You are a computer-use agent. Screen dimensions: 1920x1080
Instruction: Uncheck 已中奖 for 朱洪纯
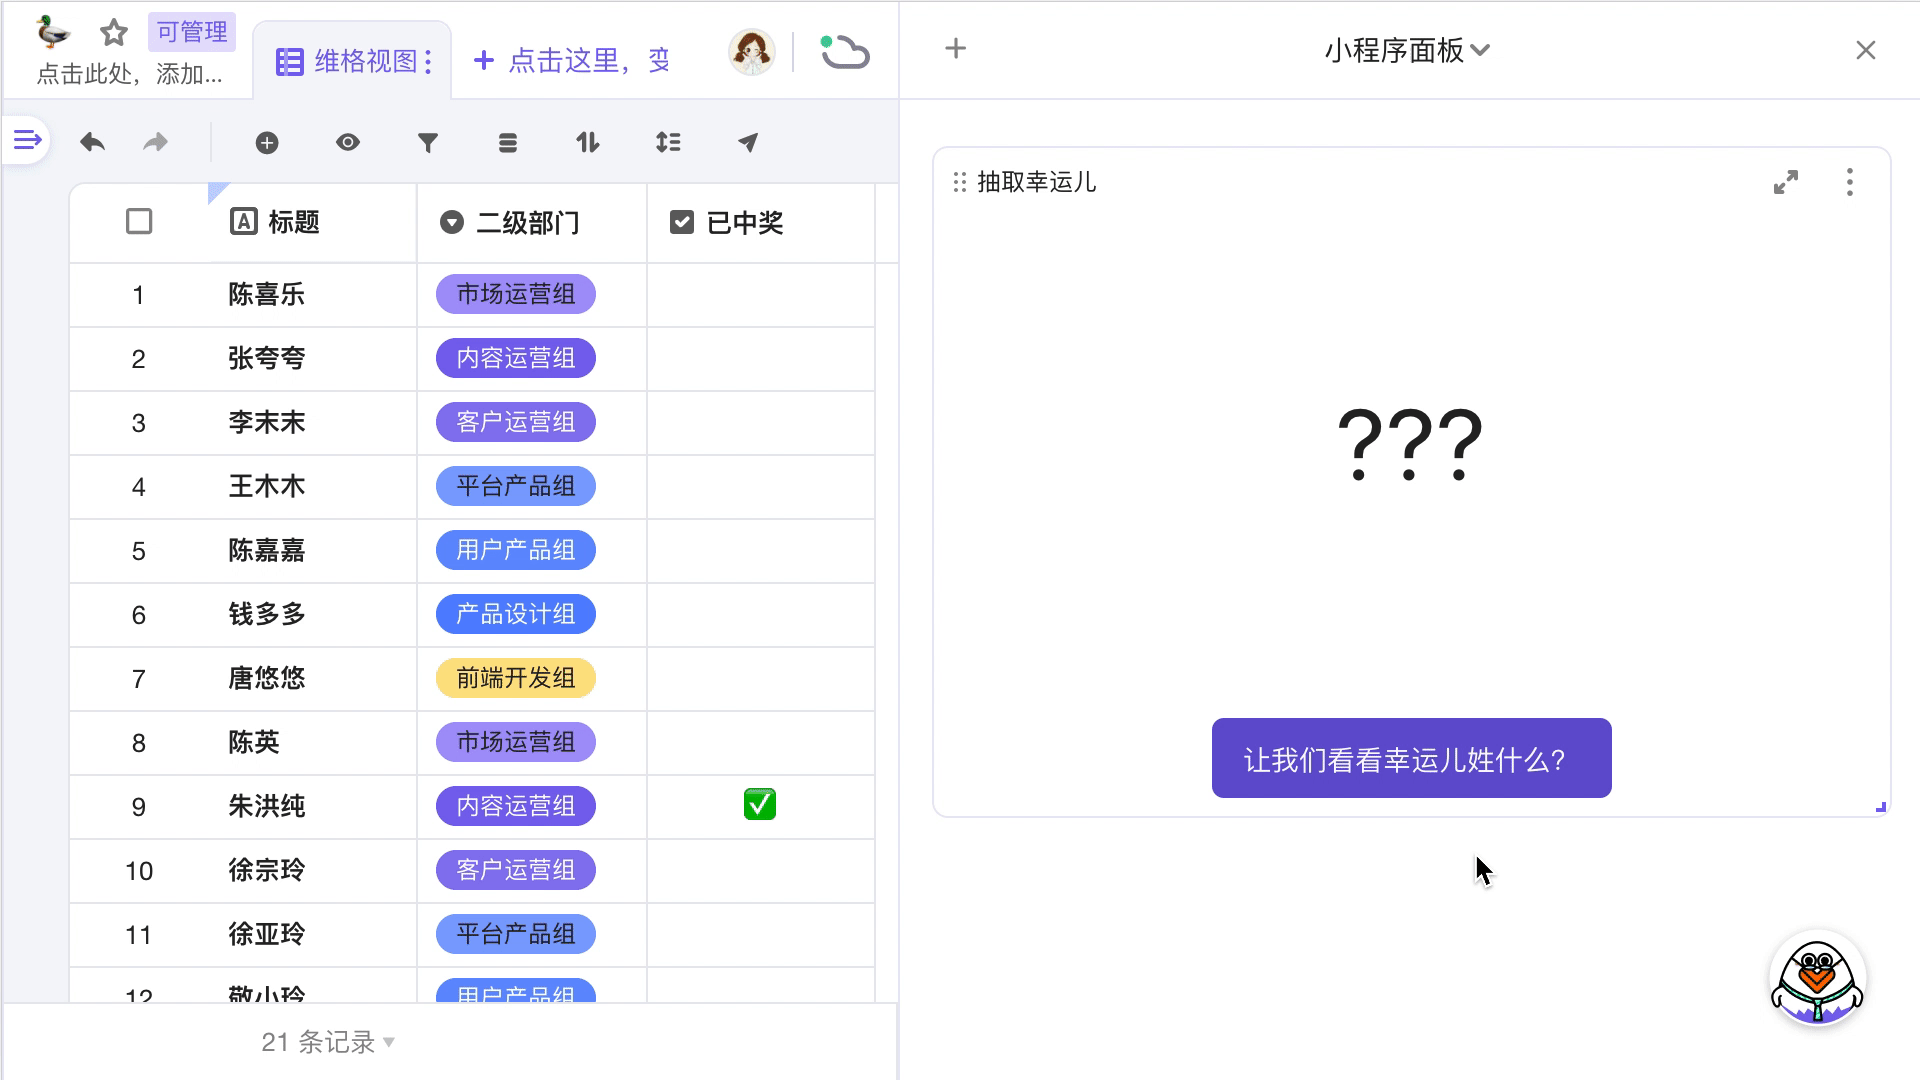[x=760, y=805]
